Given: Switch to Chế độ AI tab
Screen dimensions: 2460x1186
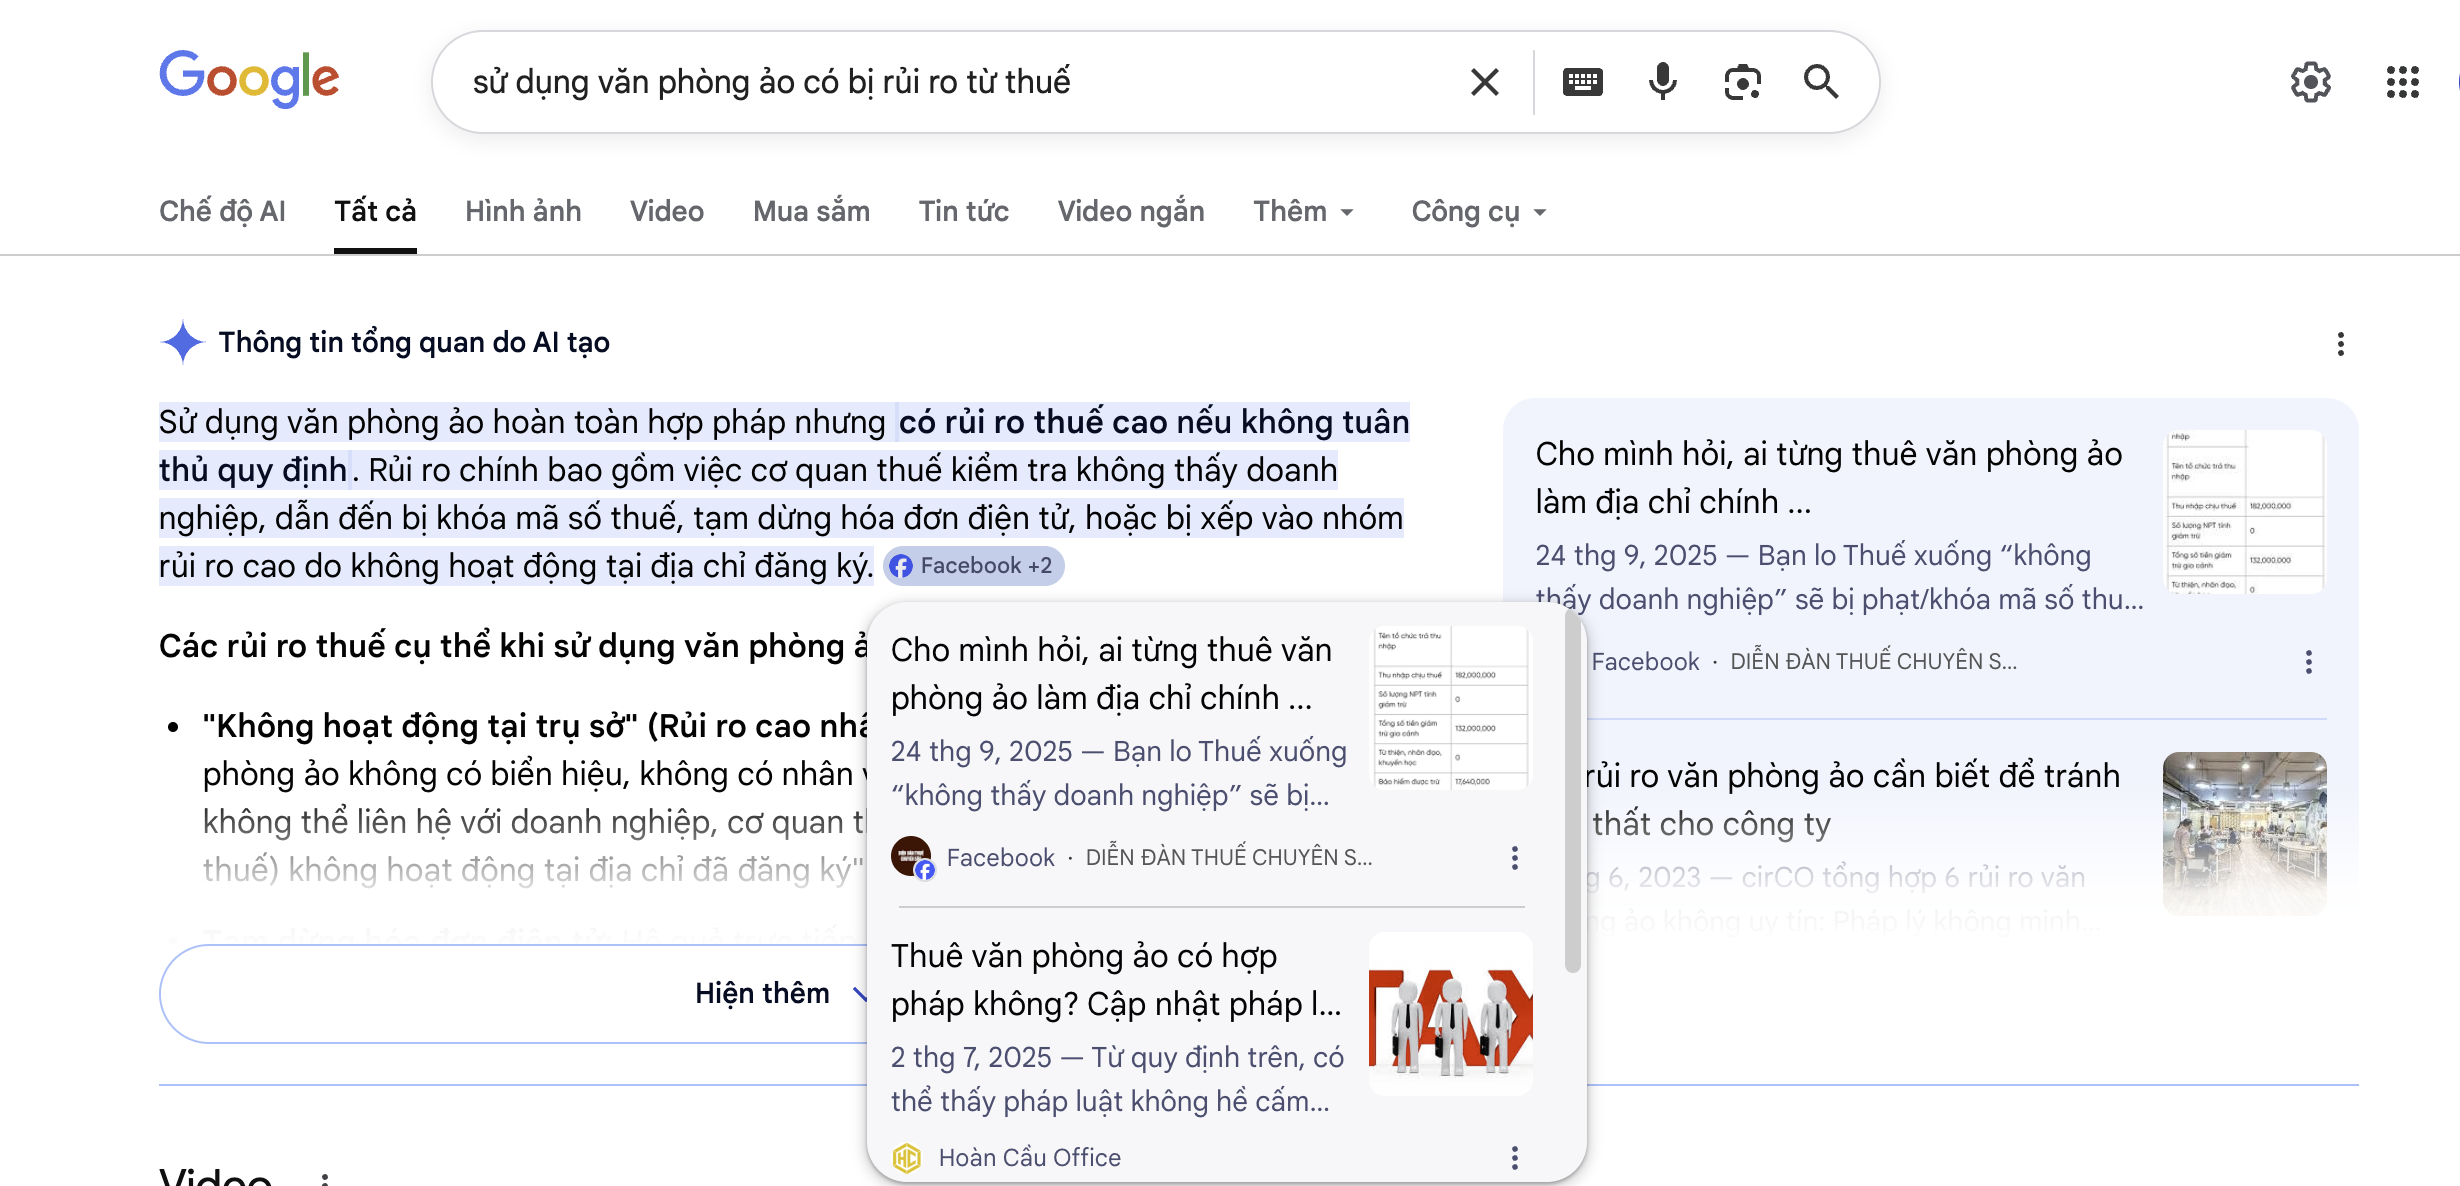Looking at the screenshot, I should click(x=222, y=212).
